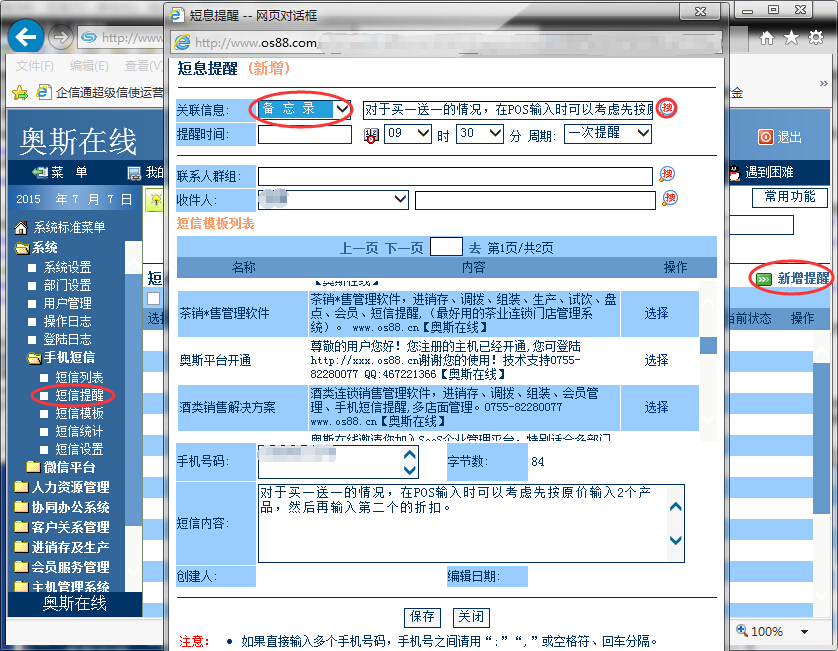Click the search icon in the 收件人 row

(670, 198)
